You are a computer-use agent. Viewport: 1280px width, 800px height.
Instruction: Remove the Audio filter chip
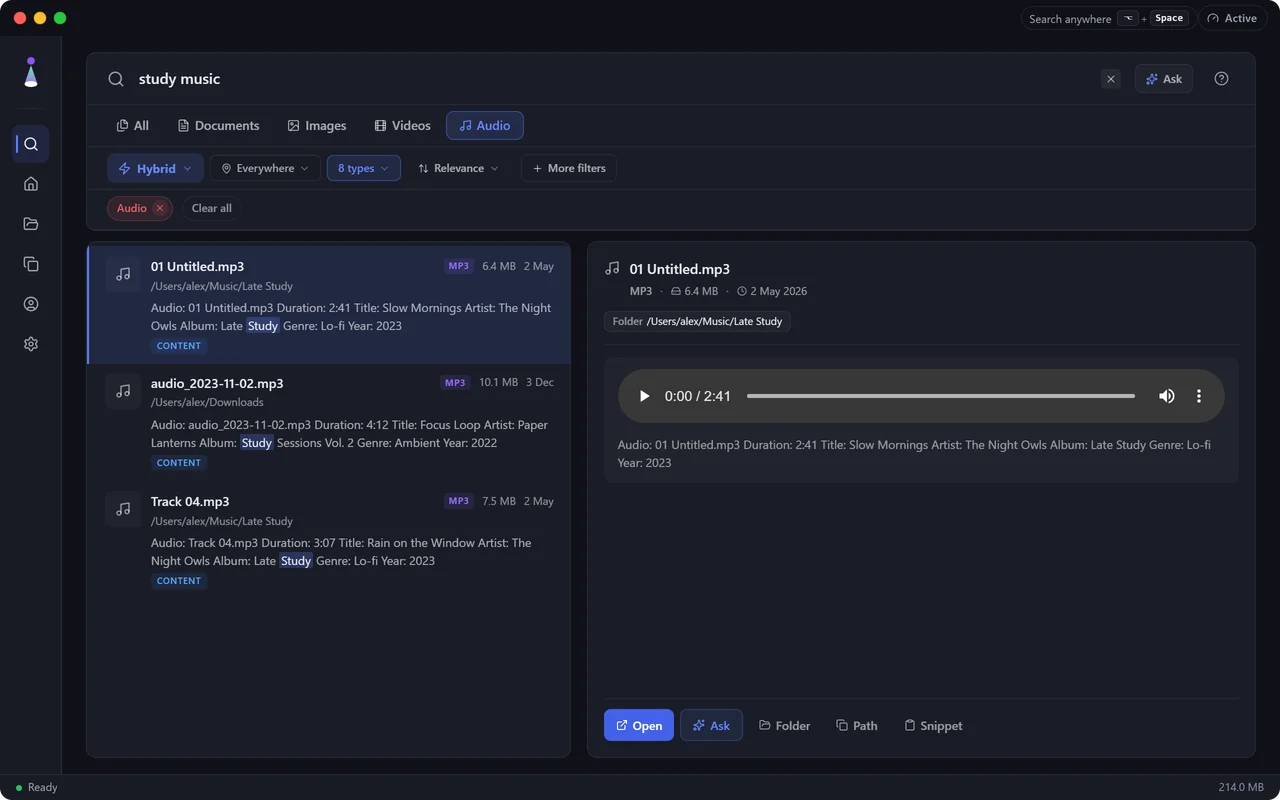[159, 208]
